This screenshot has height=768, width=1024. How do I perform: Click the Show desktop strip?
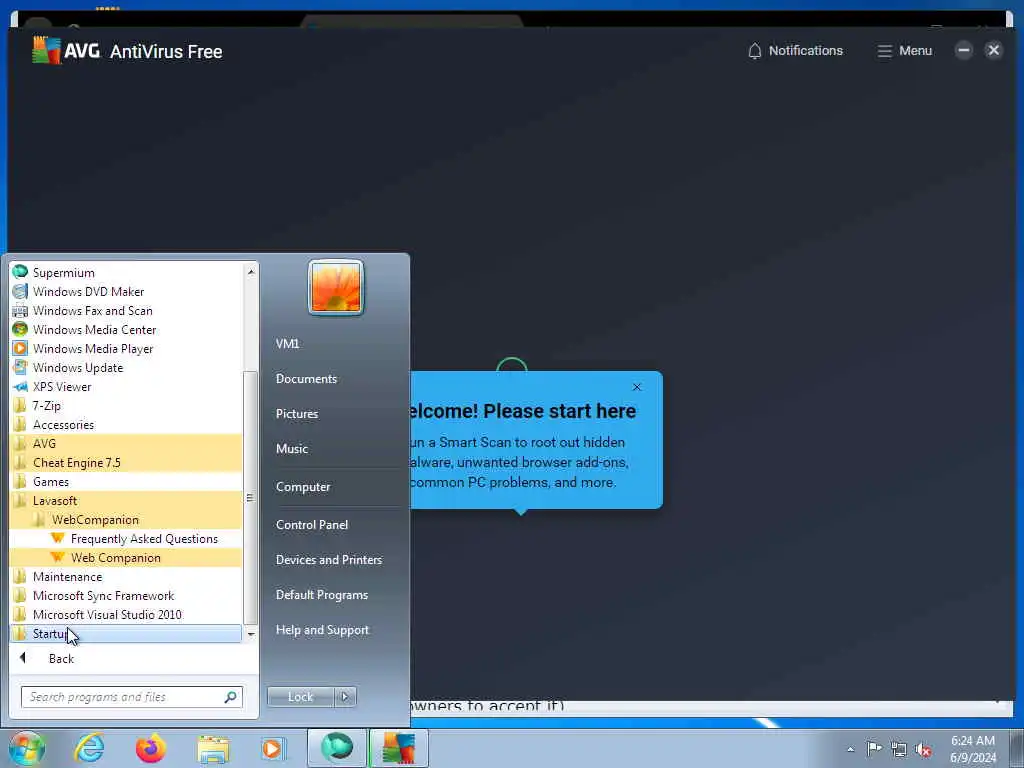click(1017, 748)
